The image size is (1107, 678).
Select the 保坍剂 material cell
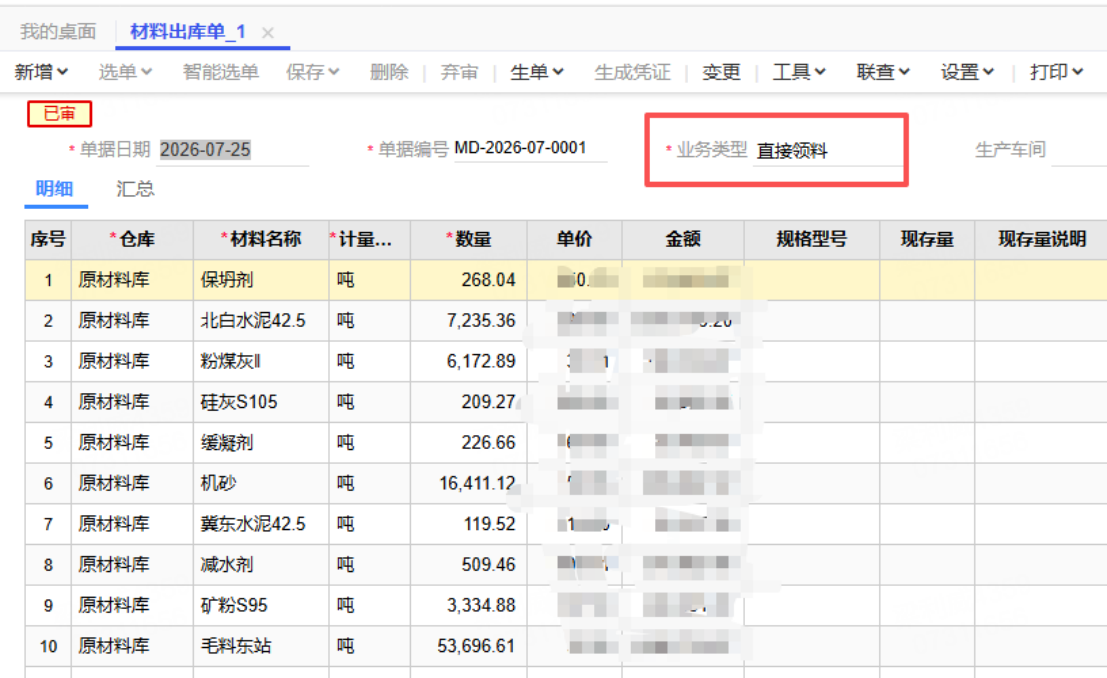coord(261,280)
